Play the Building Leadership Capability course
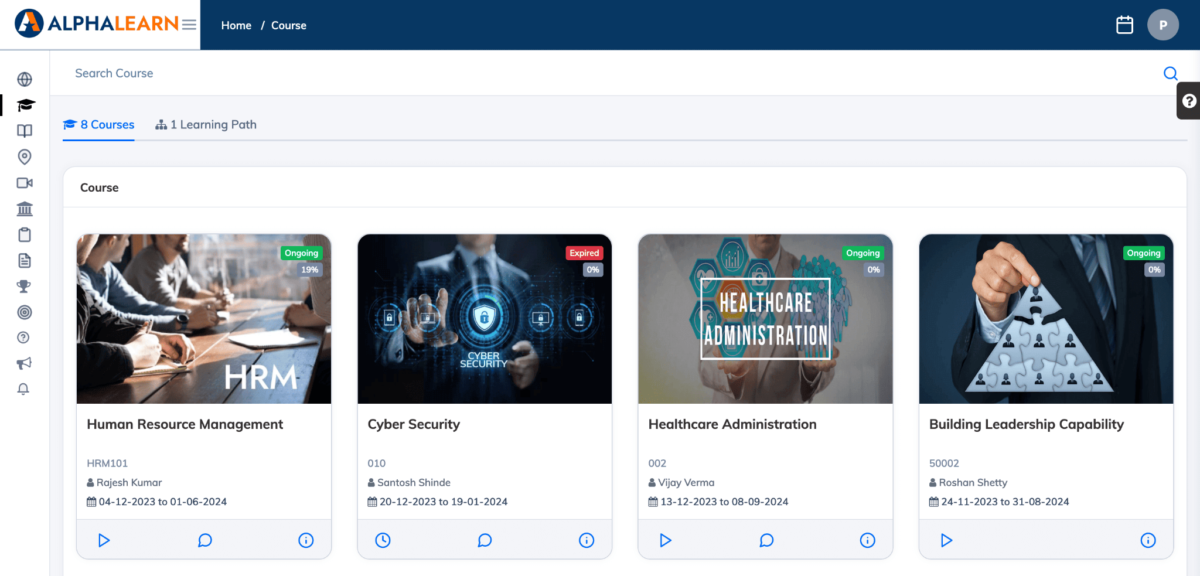Viewport: 1200px width, 576px height. point(946,540)
